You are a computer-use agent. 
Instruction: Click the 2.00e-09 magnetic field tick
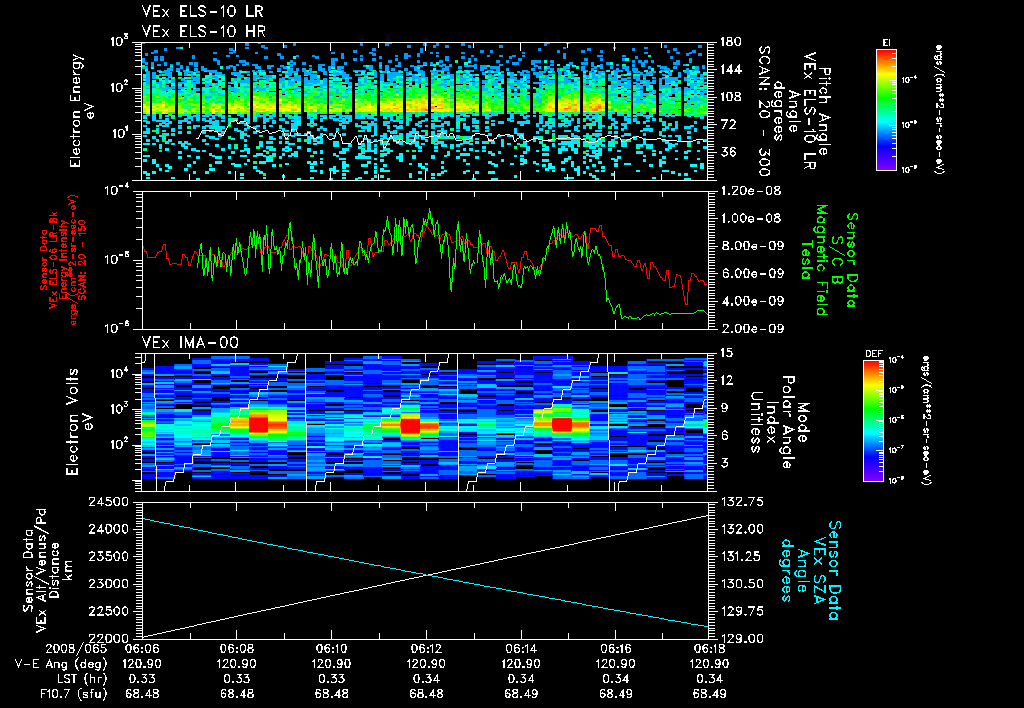tap(751, 329)
